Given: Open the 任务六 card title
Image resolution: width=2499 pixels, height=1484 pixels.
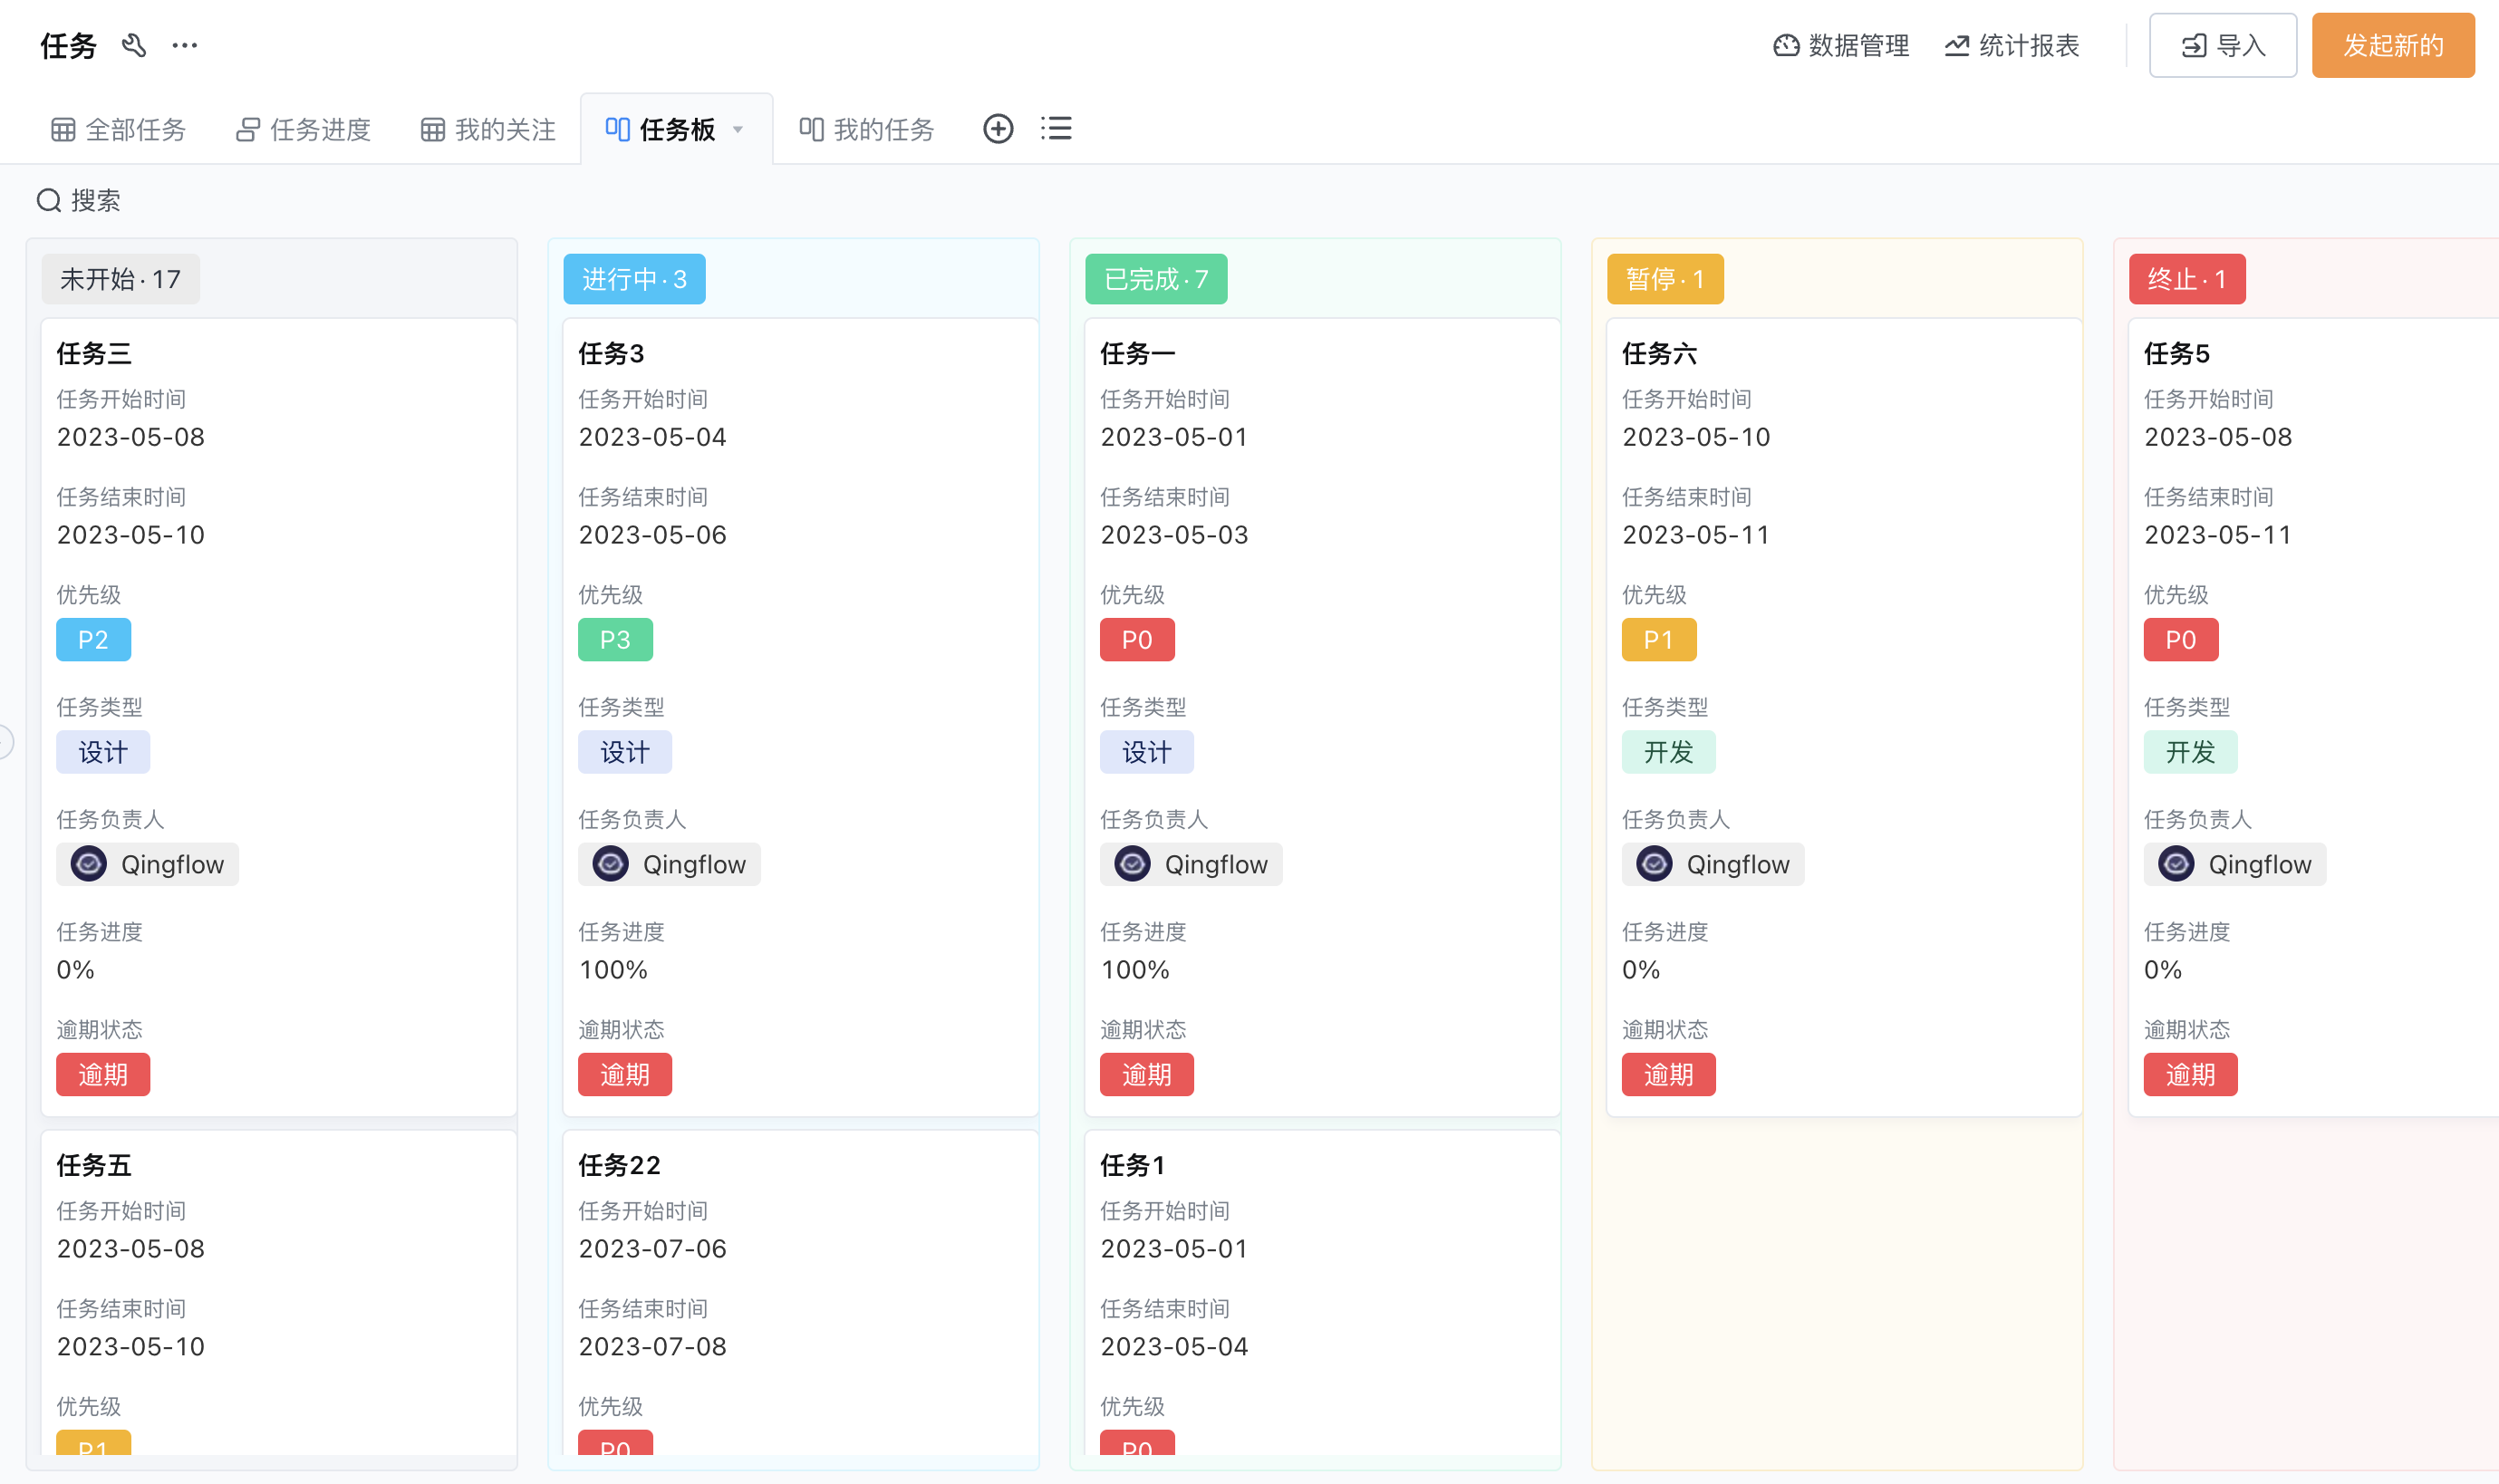Looking at the screenshot, I should [1660, 353].
